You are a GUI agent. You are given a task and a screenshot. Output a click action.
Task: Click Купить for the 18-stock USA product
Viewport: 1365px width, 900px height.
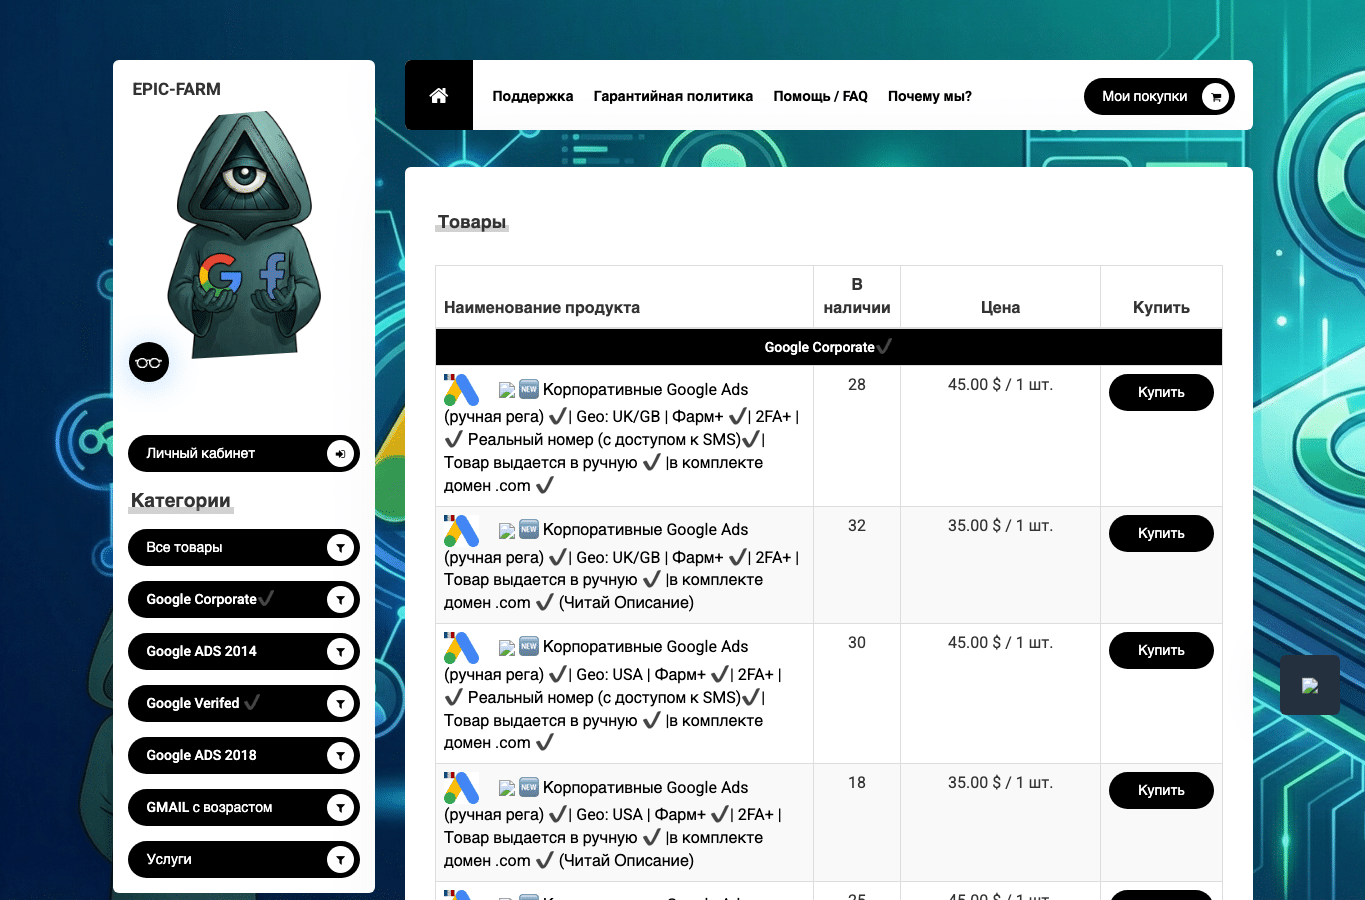1161,790
